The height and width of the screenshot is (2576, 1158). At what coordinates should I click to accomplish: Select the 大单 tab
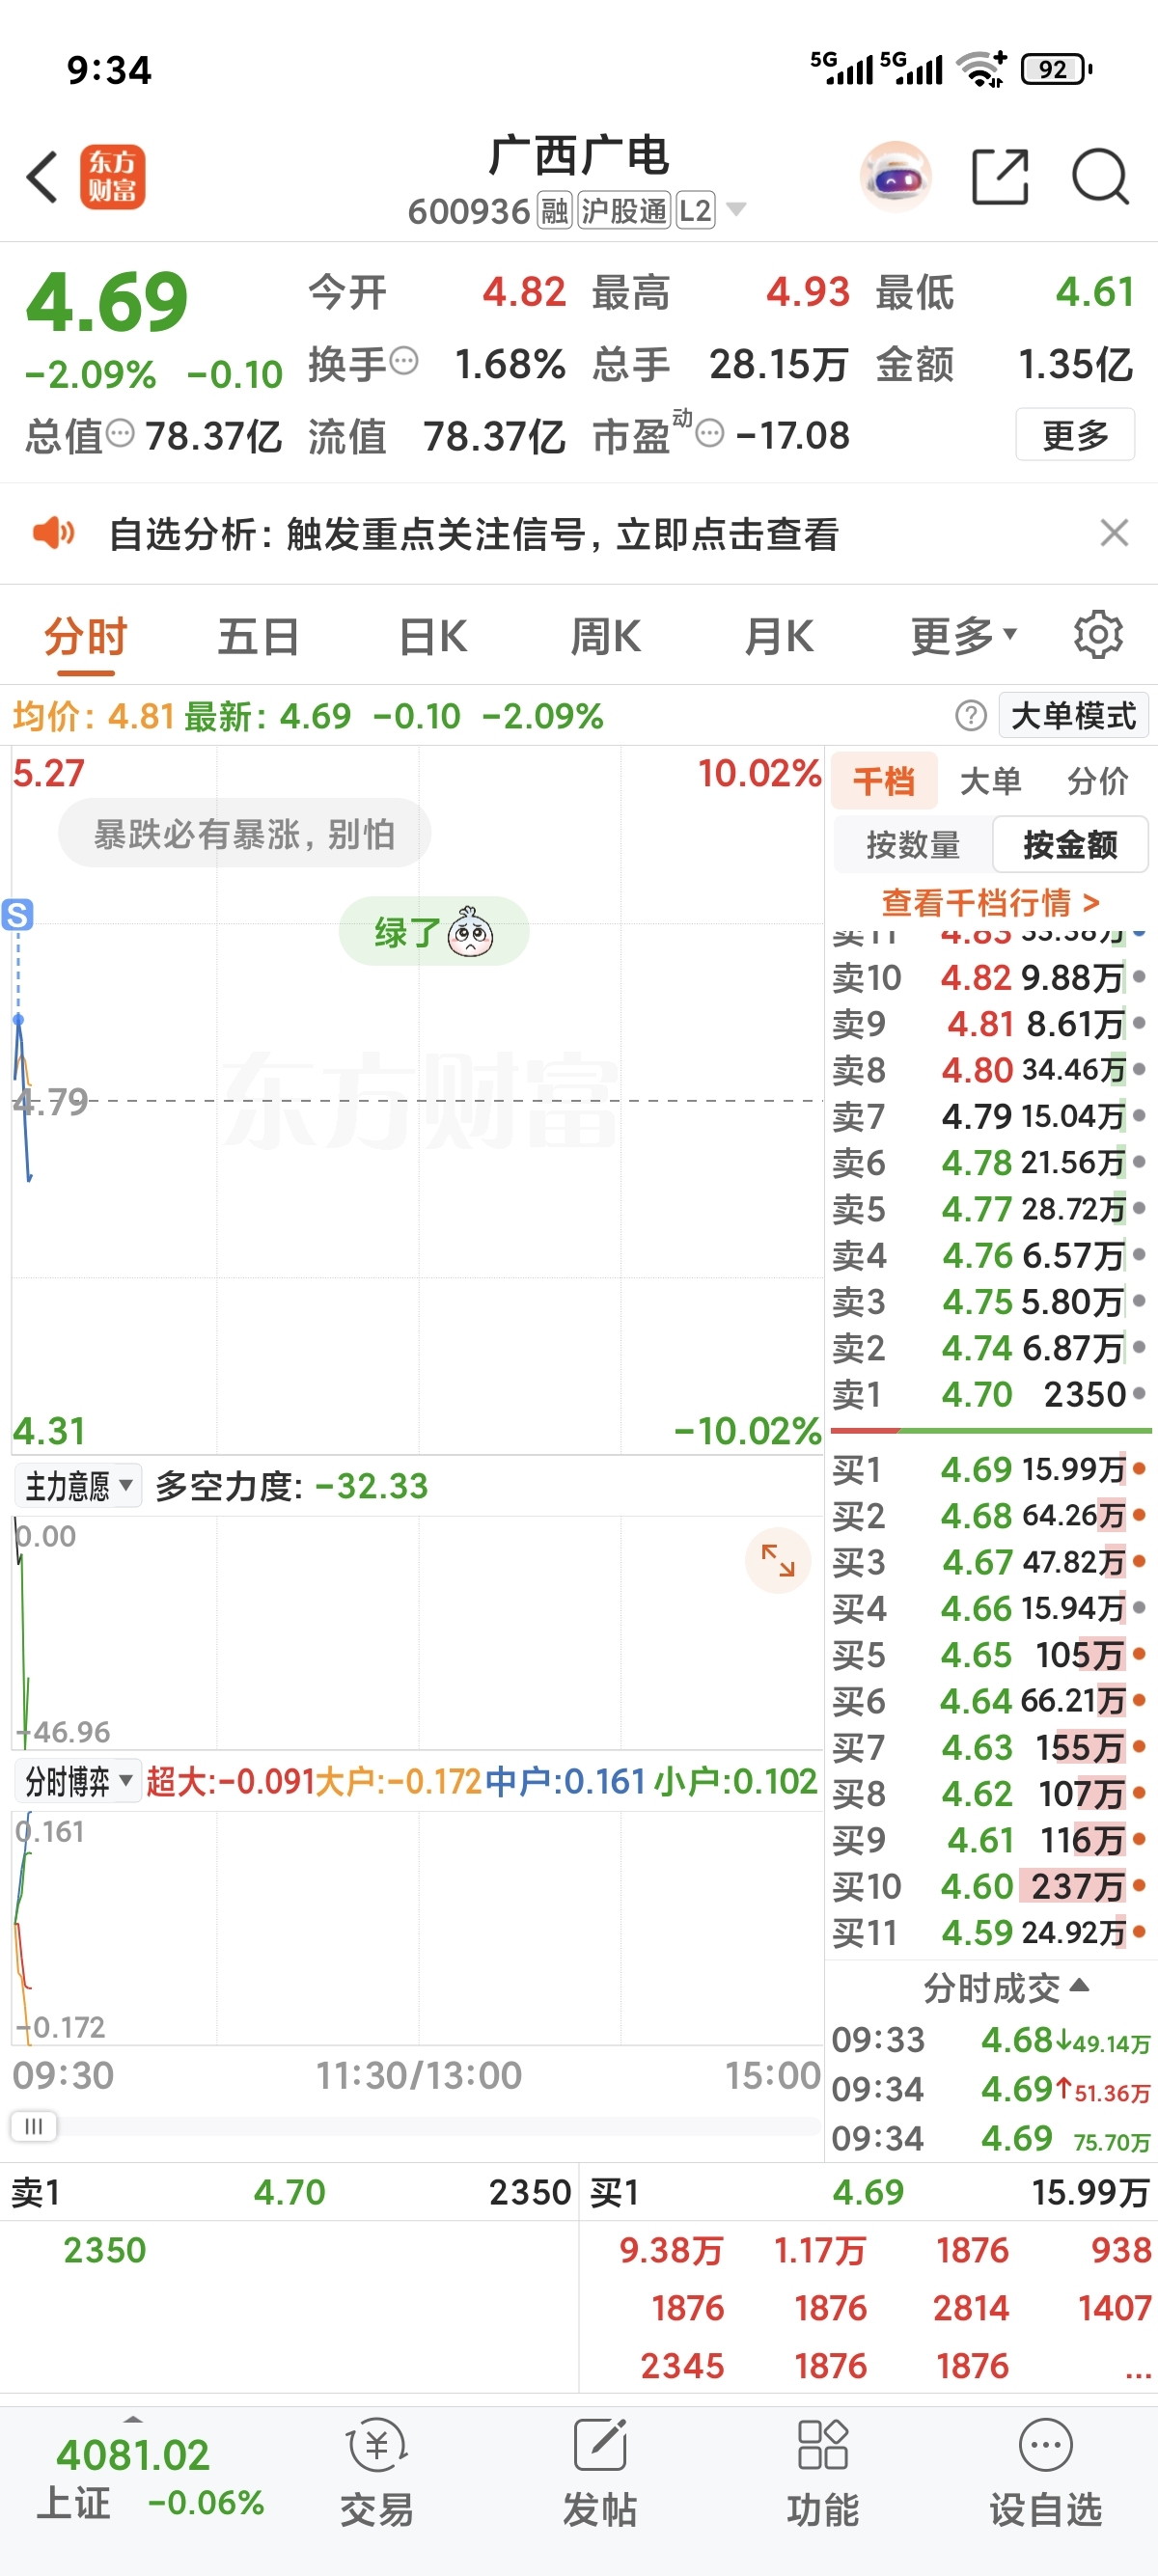point(990,780)
